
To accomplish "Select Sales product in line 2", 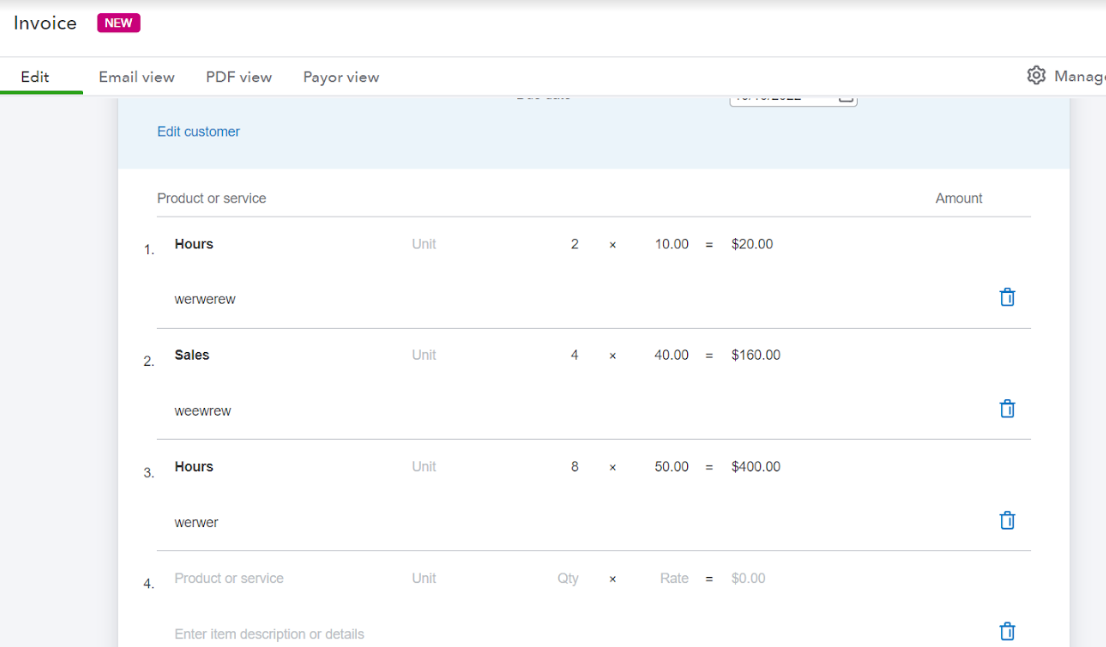I will coord(192,355).
